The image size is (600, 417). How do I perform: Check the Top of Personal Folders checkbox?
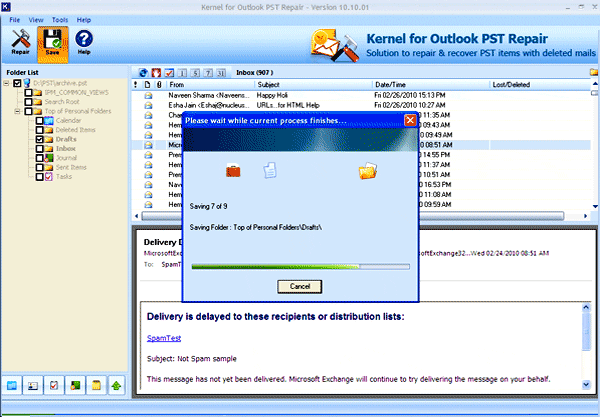(28, 111)
